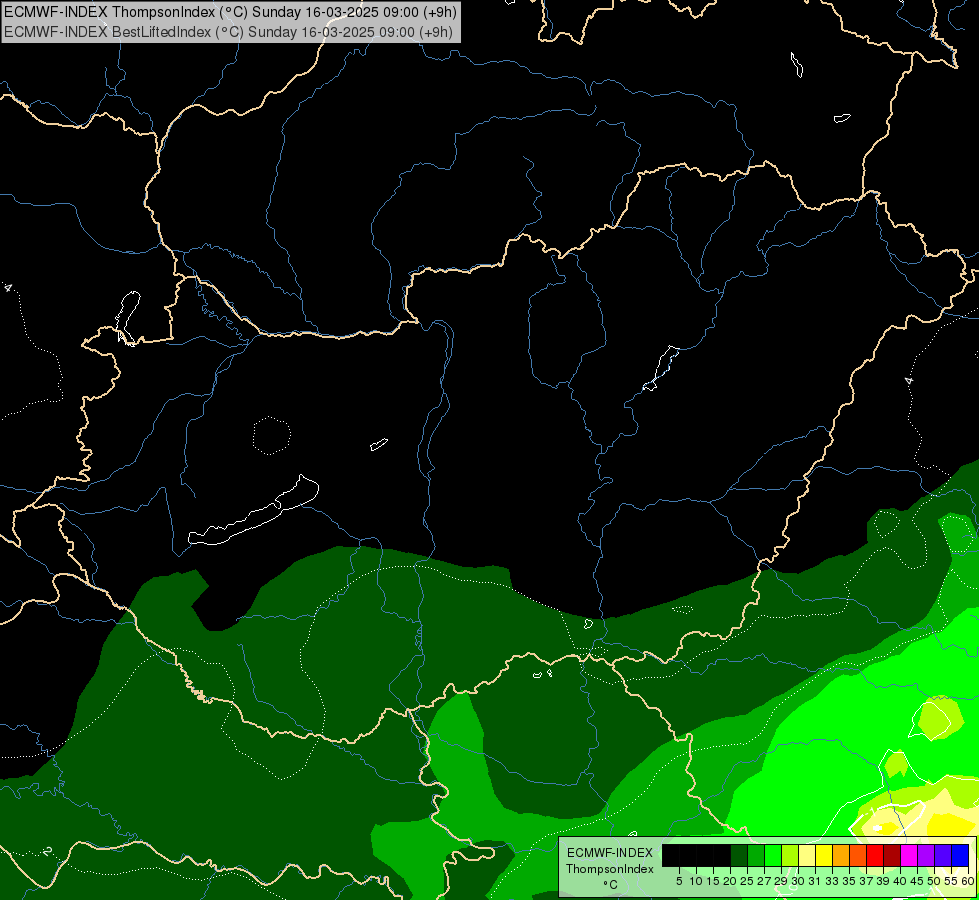The height and width of the screenshot is (900, 979).
Task: Click the legend scale value 29
Action: 781,881
